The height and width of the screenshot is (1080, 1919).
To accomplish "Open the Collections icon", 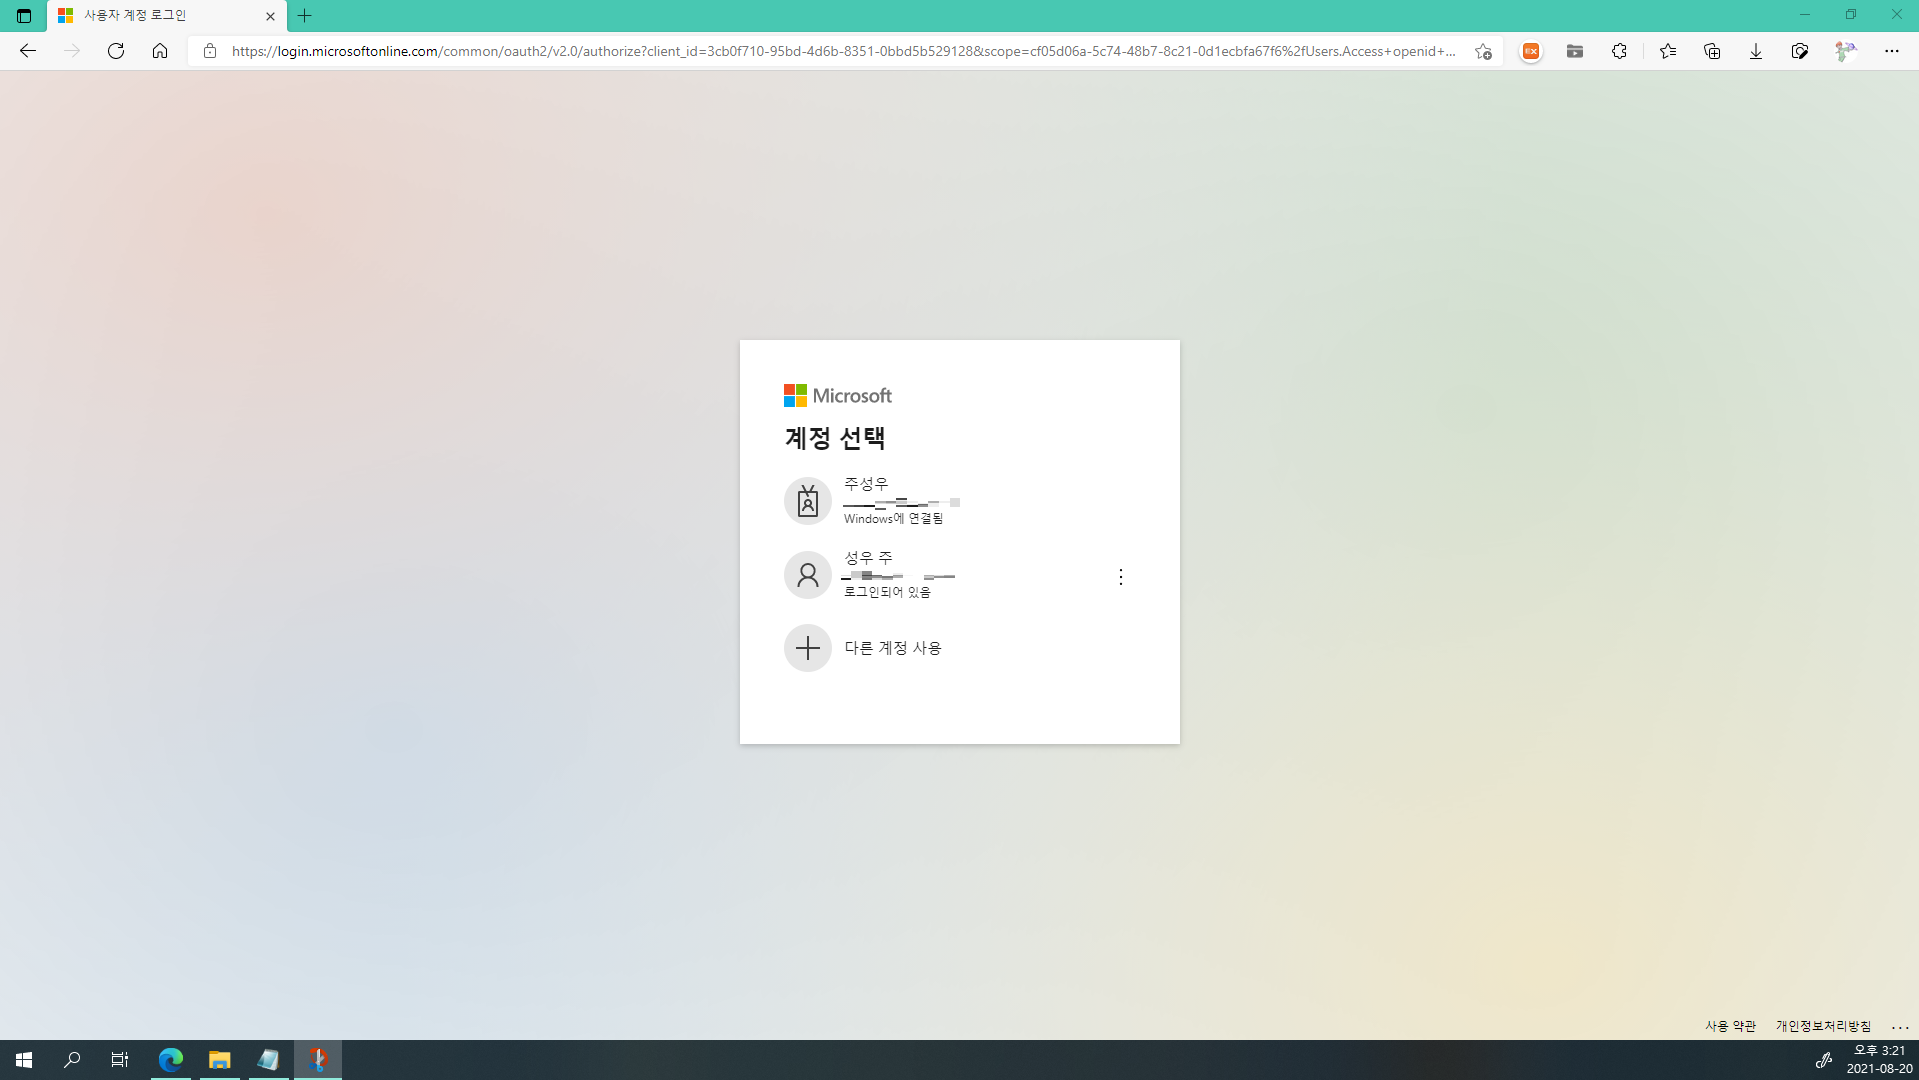I will 1712,51.
